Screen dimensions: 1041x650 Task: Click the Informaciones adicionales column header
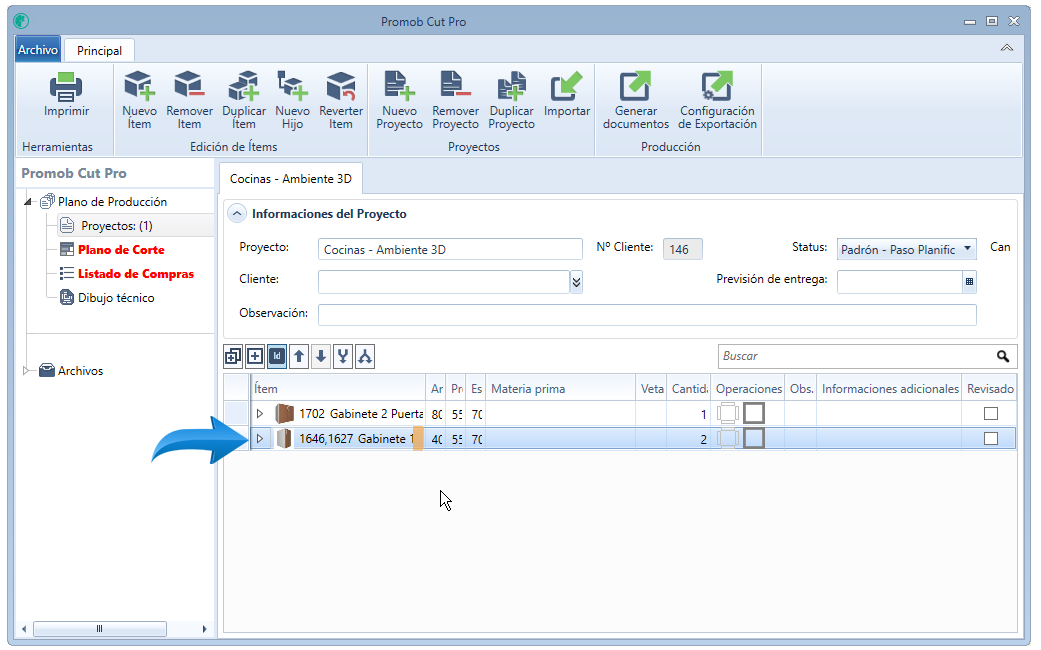tap(890, 388)
